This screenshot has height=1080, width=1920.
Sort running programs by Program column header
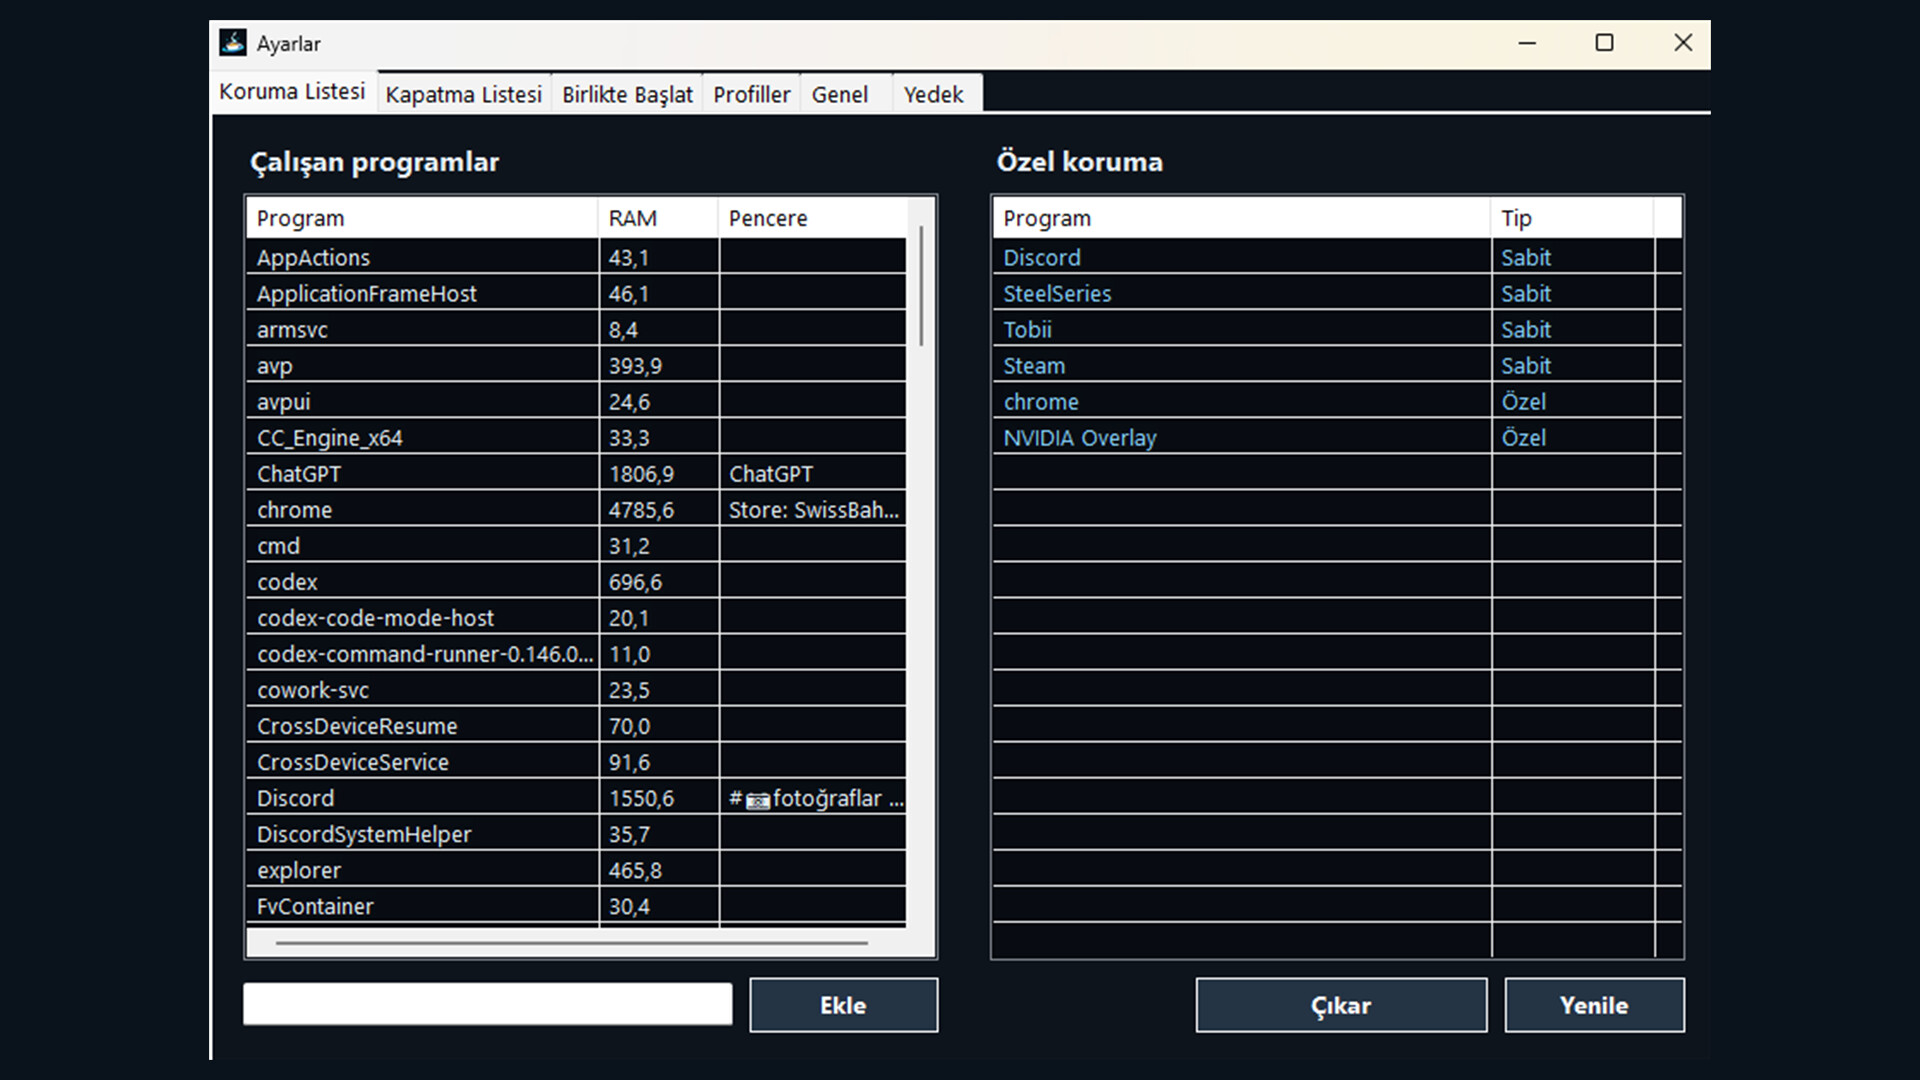[x=422, y=218]
